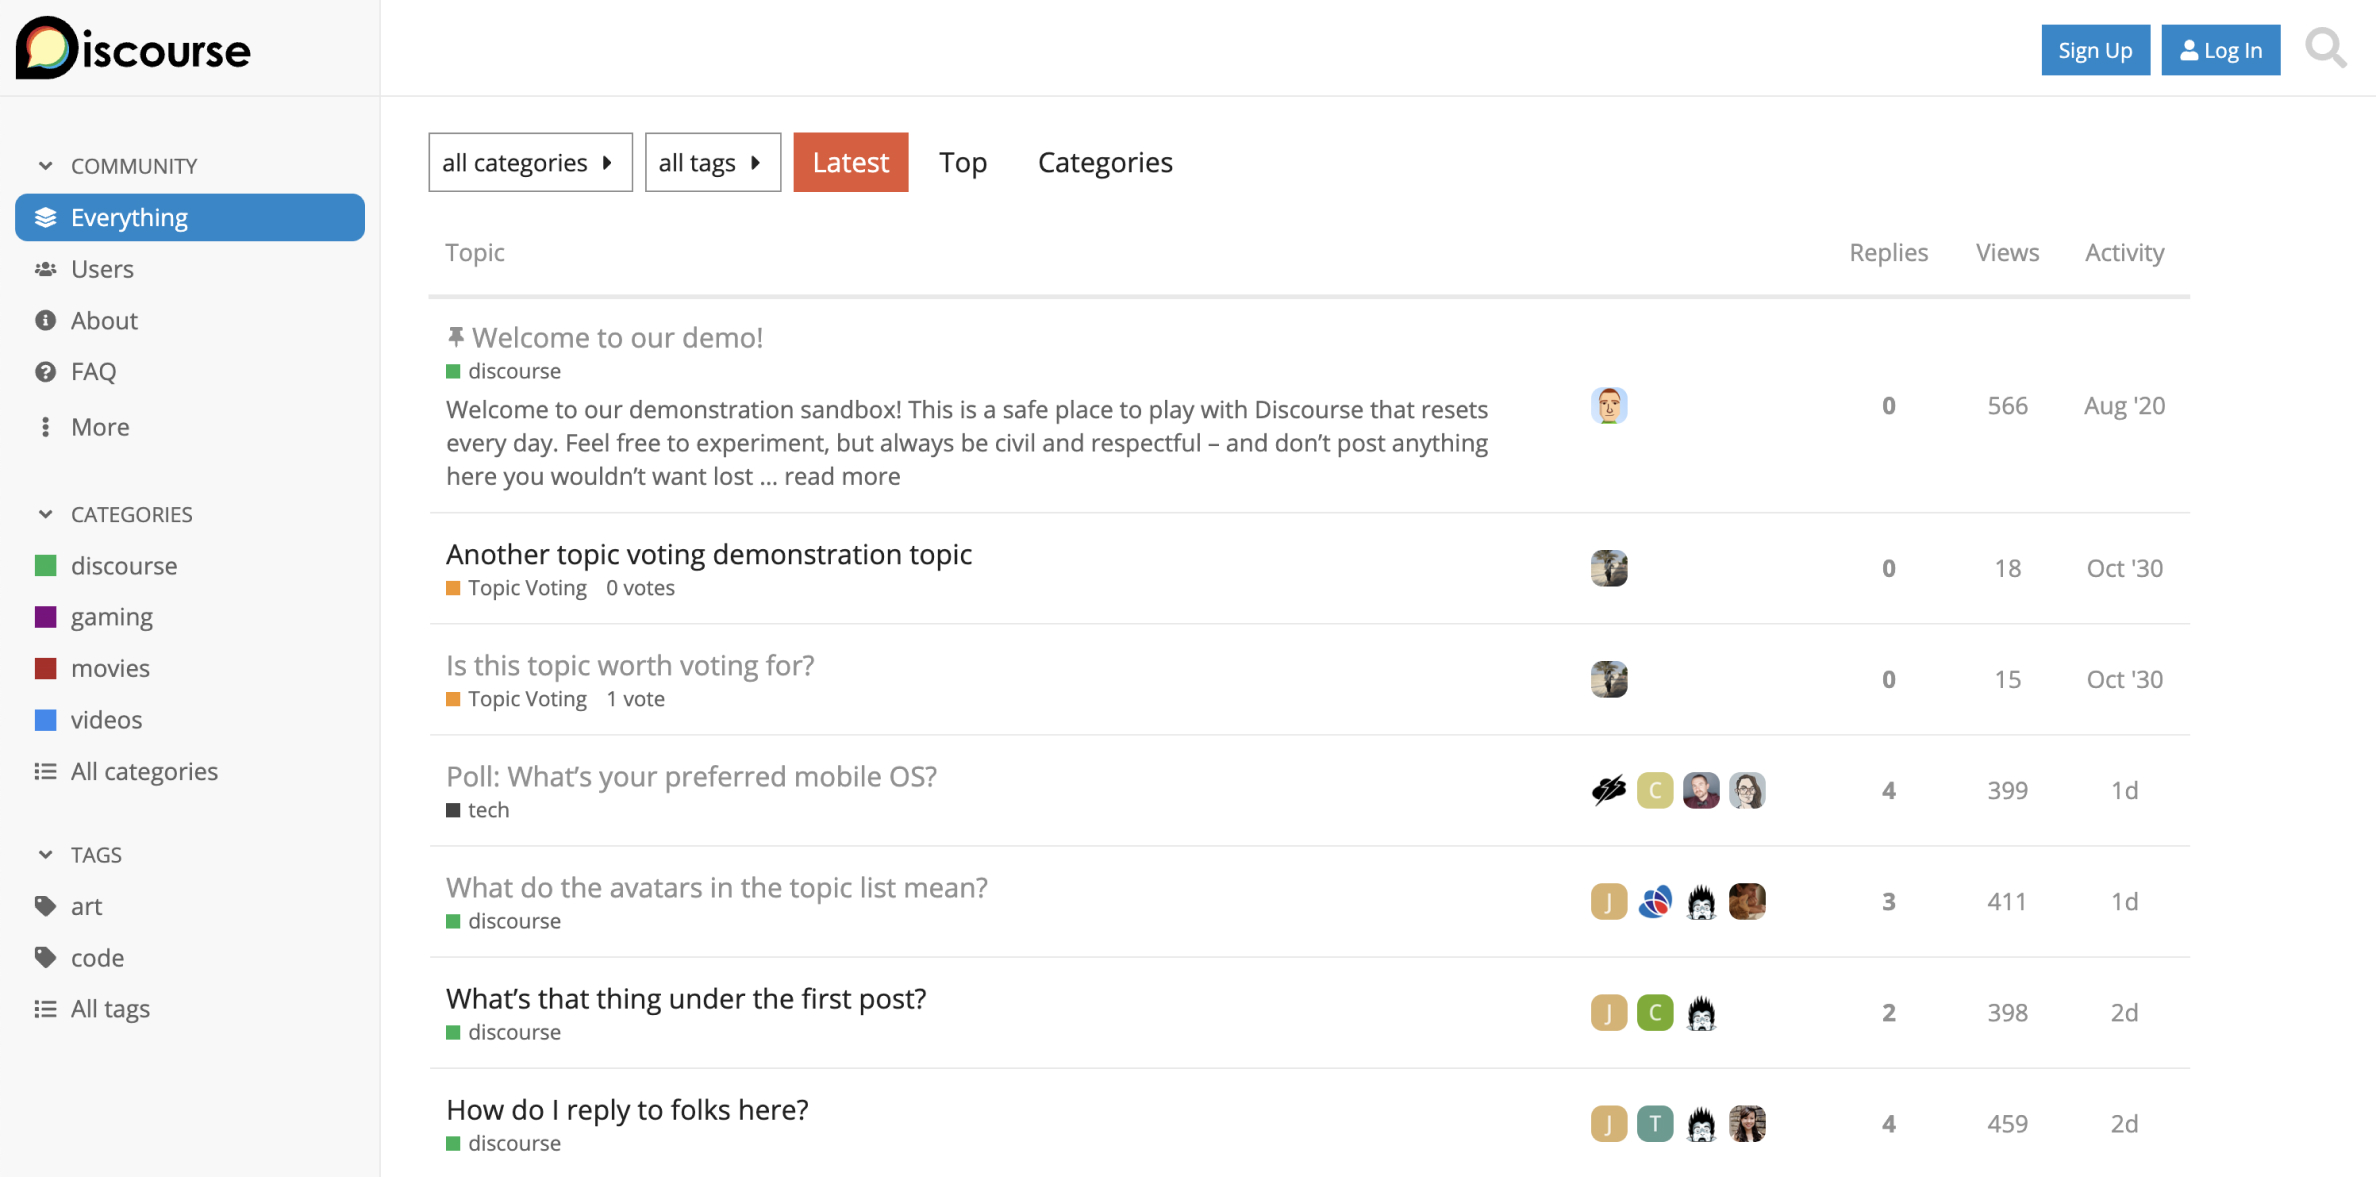
Task: Click the Everything sidebar icon
Action: tap(47, 217)
